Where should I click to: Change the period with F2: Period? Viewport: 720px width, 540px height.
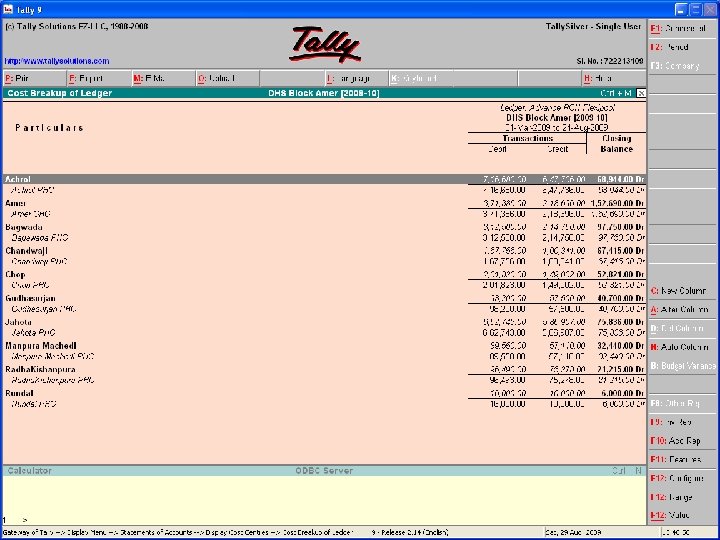[682, 47]
